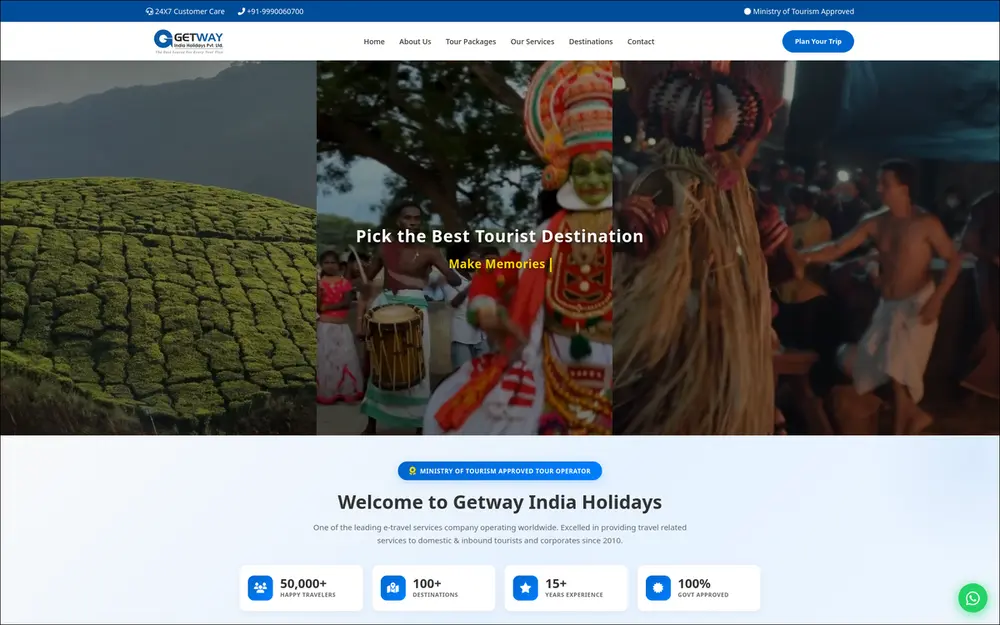This screenshot has width=1000, height=625.
Task: Click the '100+' destinations figure
Action: pos(427,584)
